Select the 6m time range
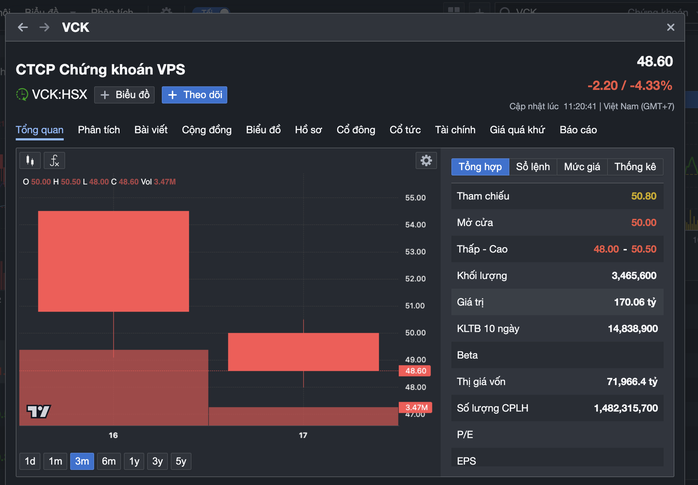Viewport: 698px width, 485px height. [108, 461]
